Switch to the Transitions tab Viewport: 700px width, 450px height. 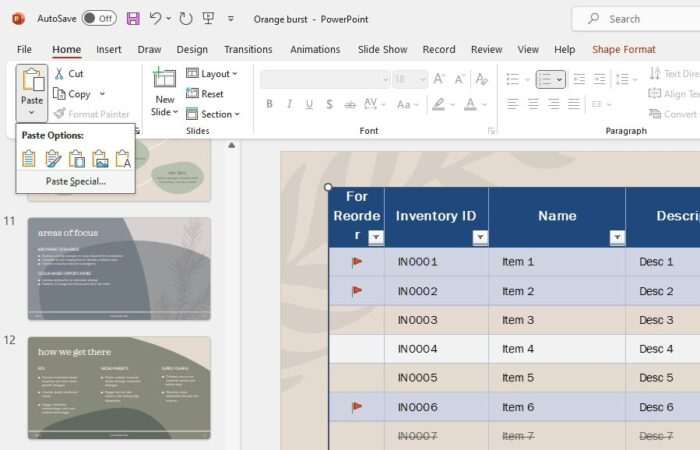click(x=248, y=49)
